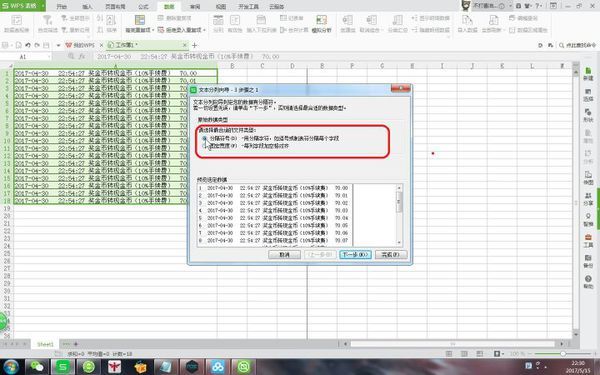Click the WPS spreadsheet taskbar icon

click(63, 367)
